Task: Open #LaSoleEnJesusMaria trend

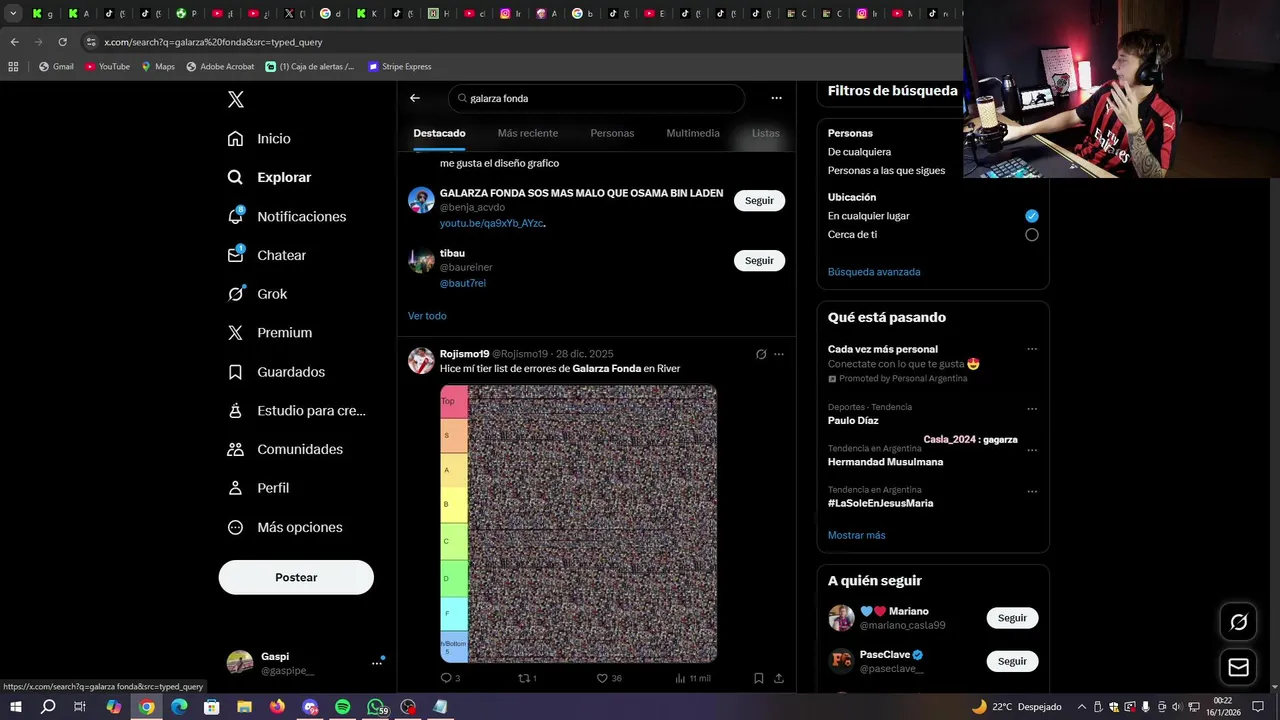Action: pos(880,503)
